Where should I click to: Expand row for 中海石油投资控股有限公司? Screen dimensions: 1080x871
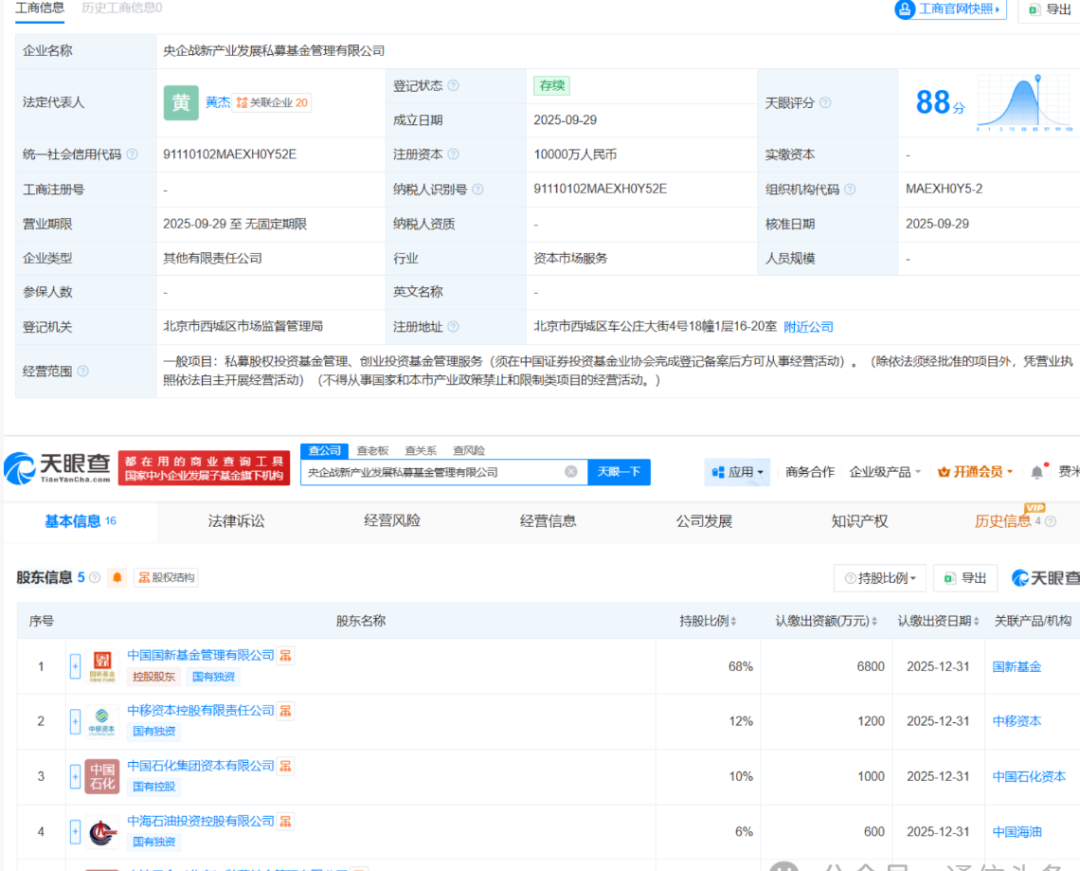click(75, 832)
